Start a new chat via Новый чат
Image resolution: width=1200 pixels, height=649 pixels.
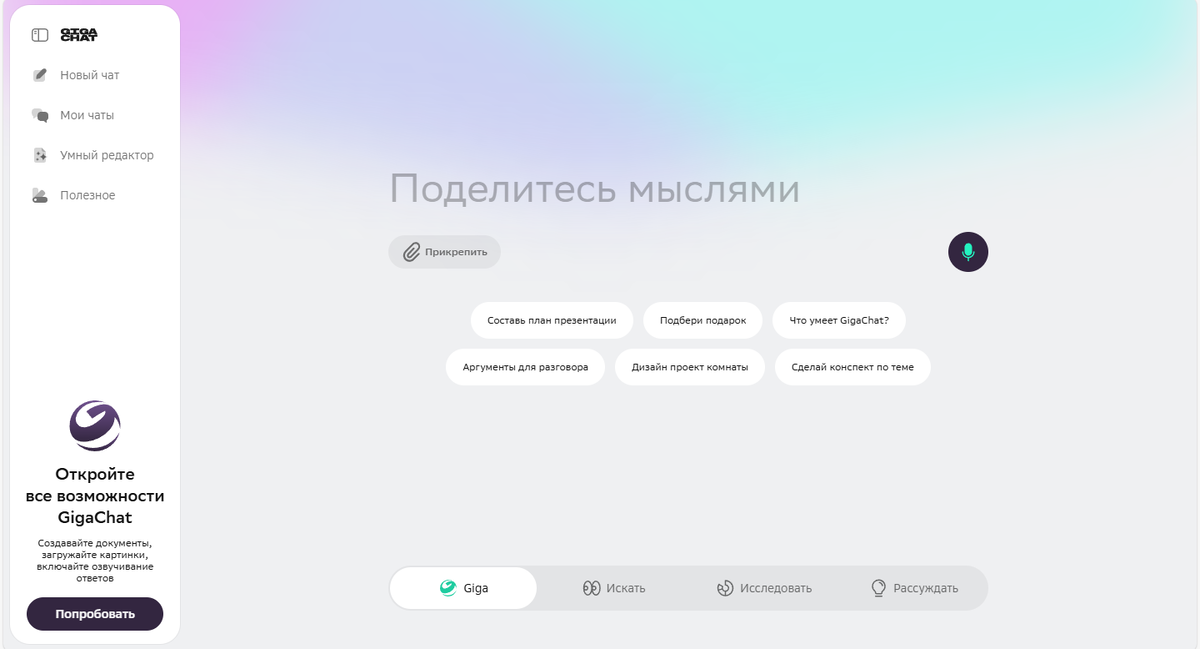point(76,75)
